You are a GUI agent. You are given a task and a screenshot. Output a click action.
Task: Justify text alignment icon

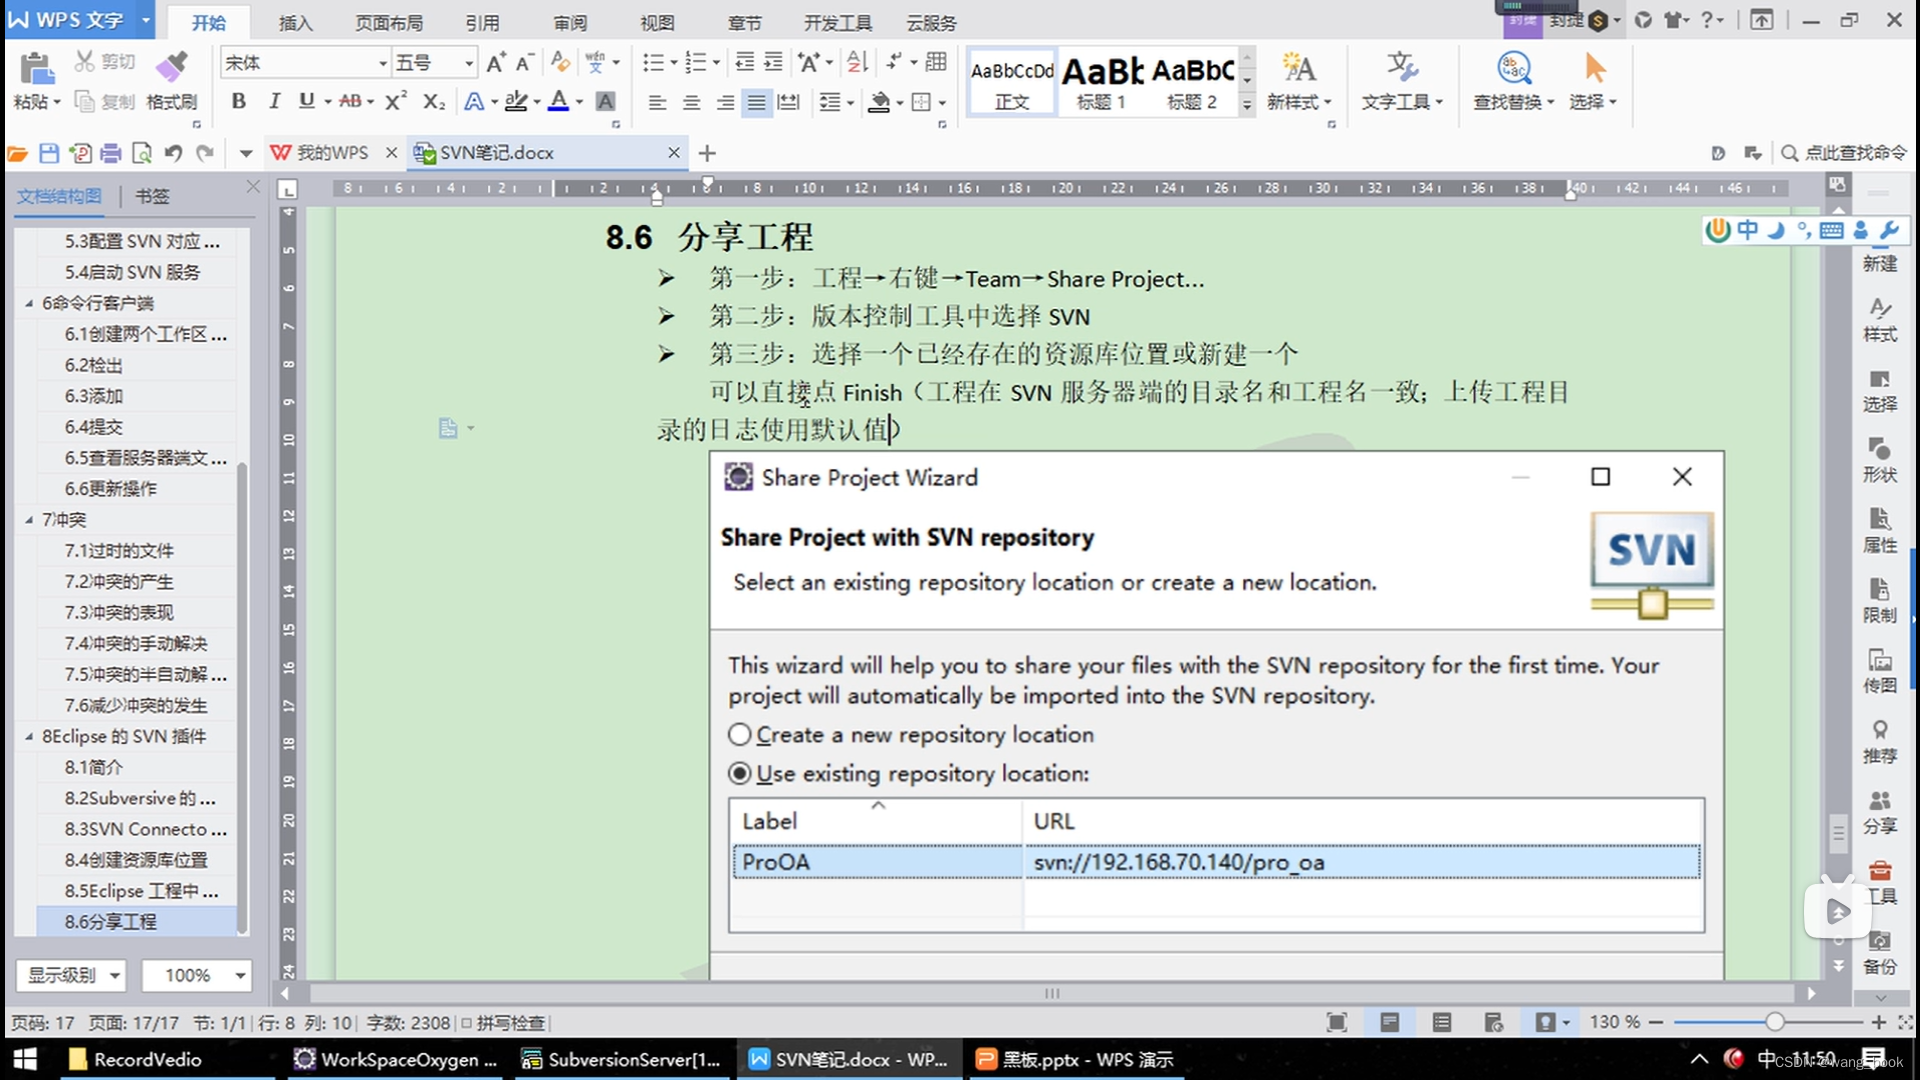point(757,102)
